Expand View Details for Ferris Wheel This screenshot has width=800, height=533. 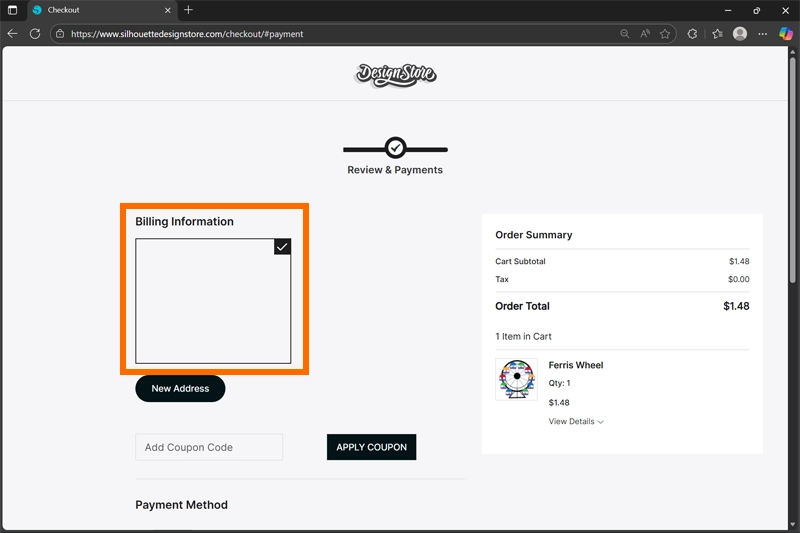point(576,422)
